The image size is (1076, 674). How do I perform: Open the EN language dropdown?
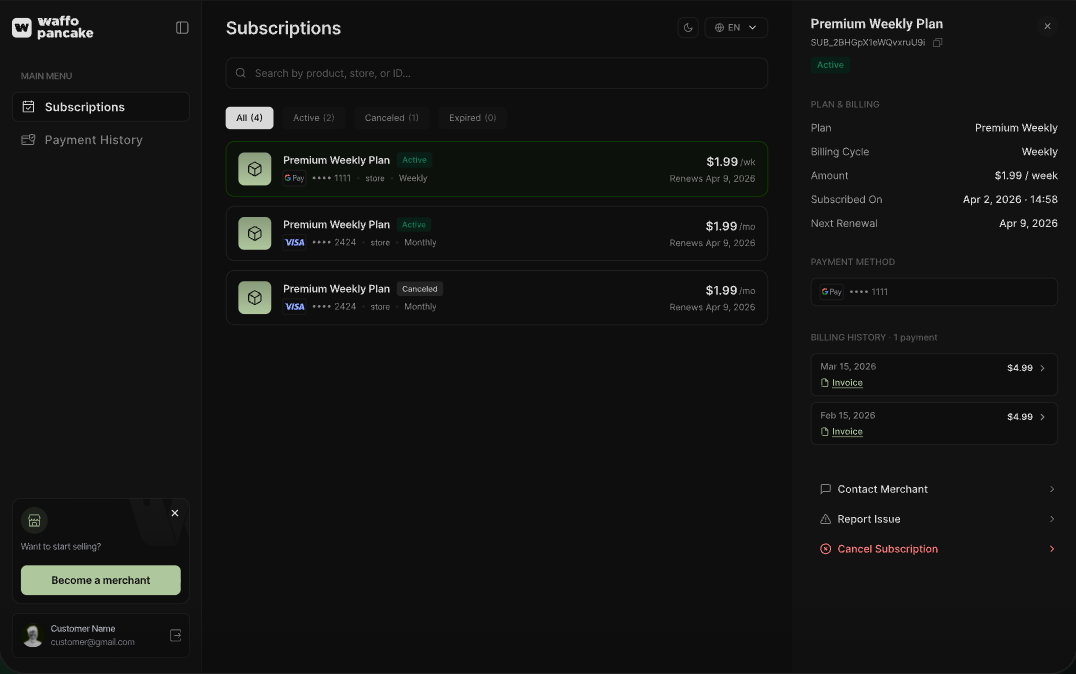736,27
